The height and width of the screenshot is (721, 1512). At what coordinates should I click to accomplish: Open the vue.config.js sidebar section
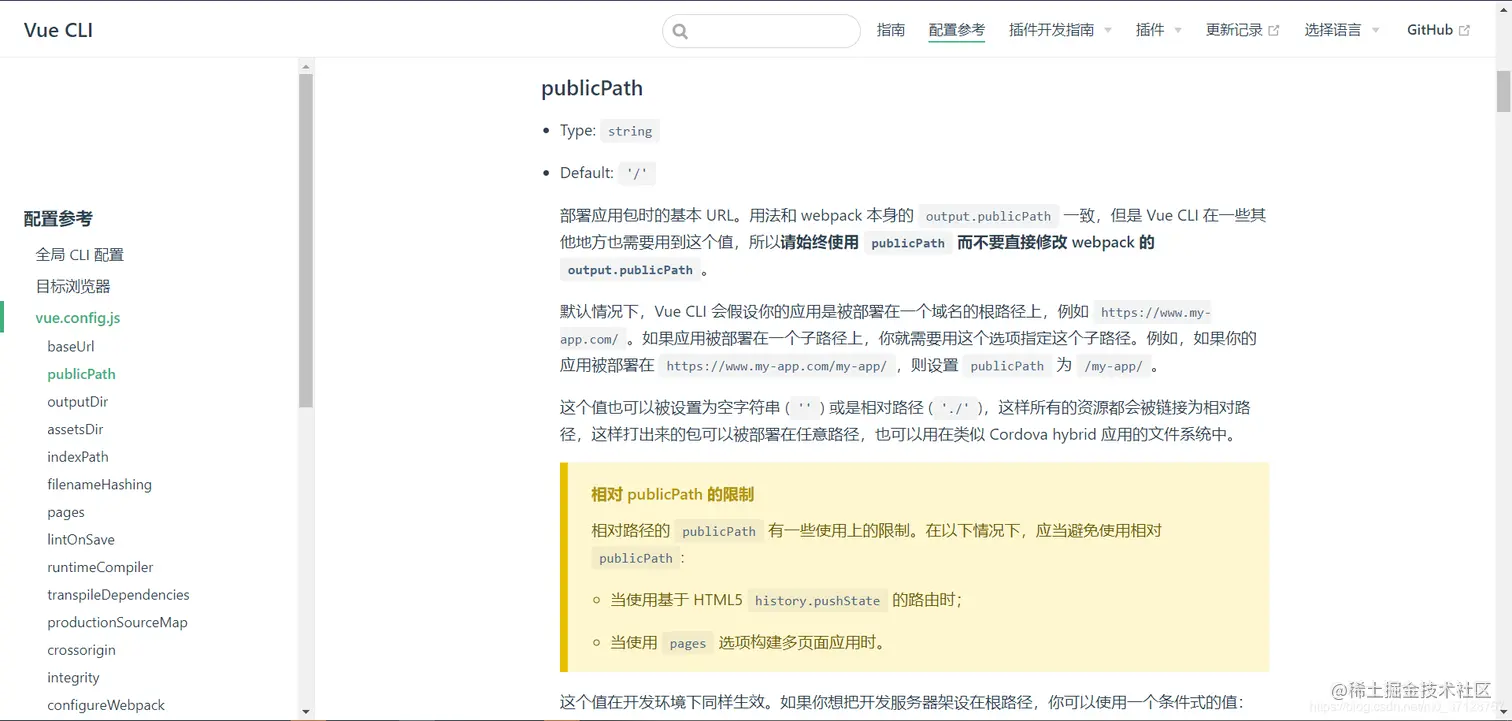click(77, 317)
